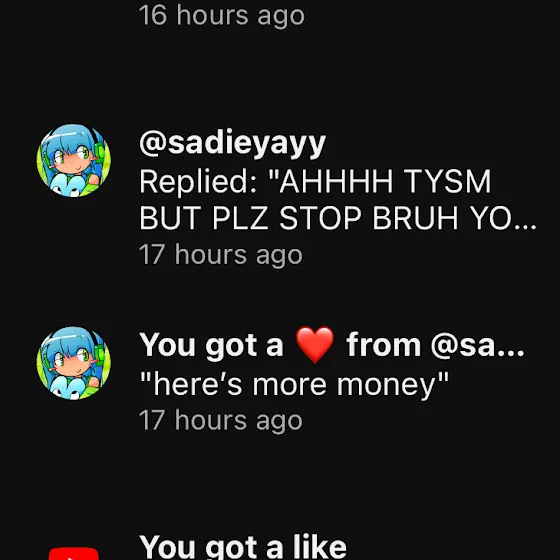The height and width of the screenshot is (560, 560).
Task: Open the 'You got a ❤️ from' notification title
Action: (x=332, y=345)
